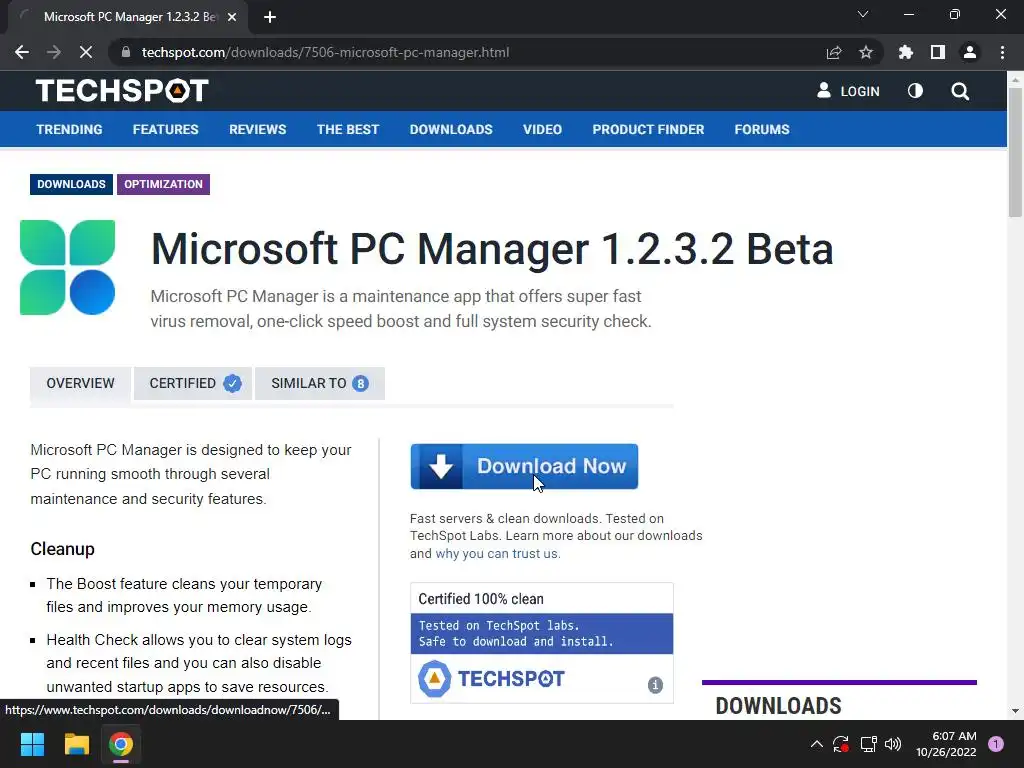Click the Download Now button
Viewport: 1024px width, 768px height.
coord(524,466)
